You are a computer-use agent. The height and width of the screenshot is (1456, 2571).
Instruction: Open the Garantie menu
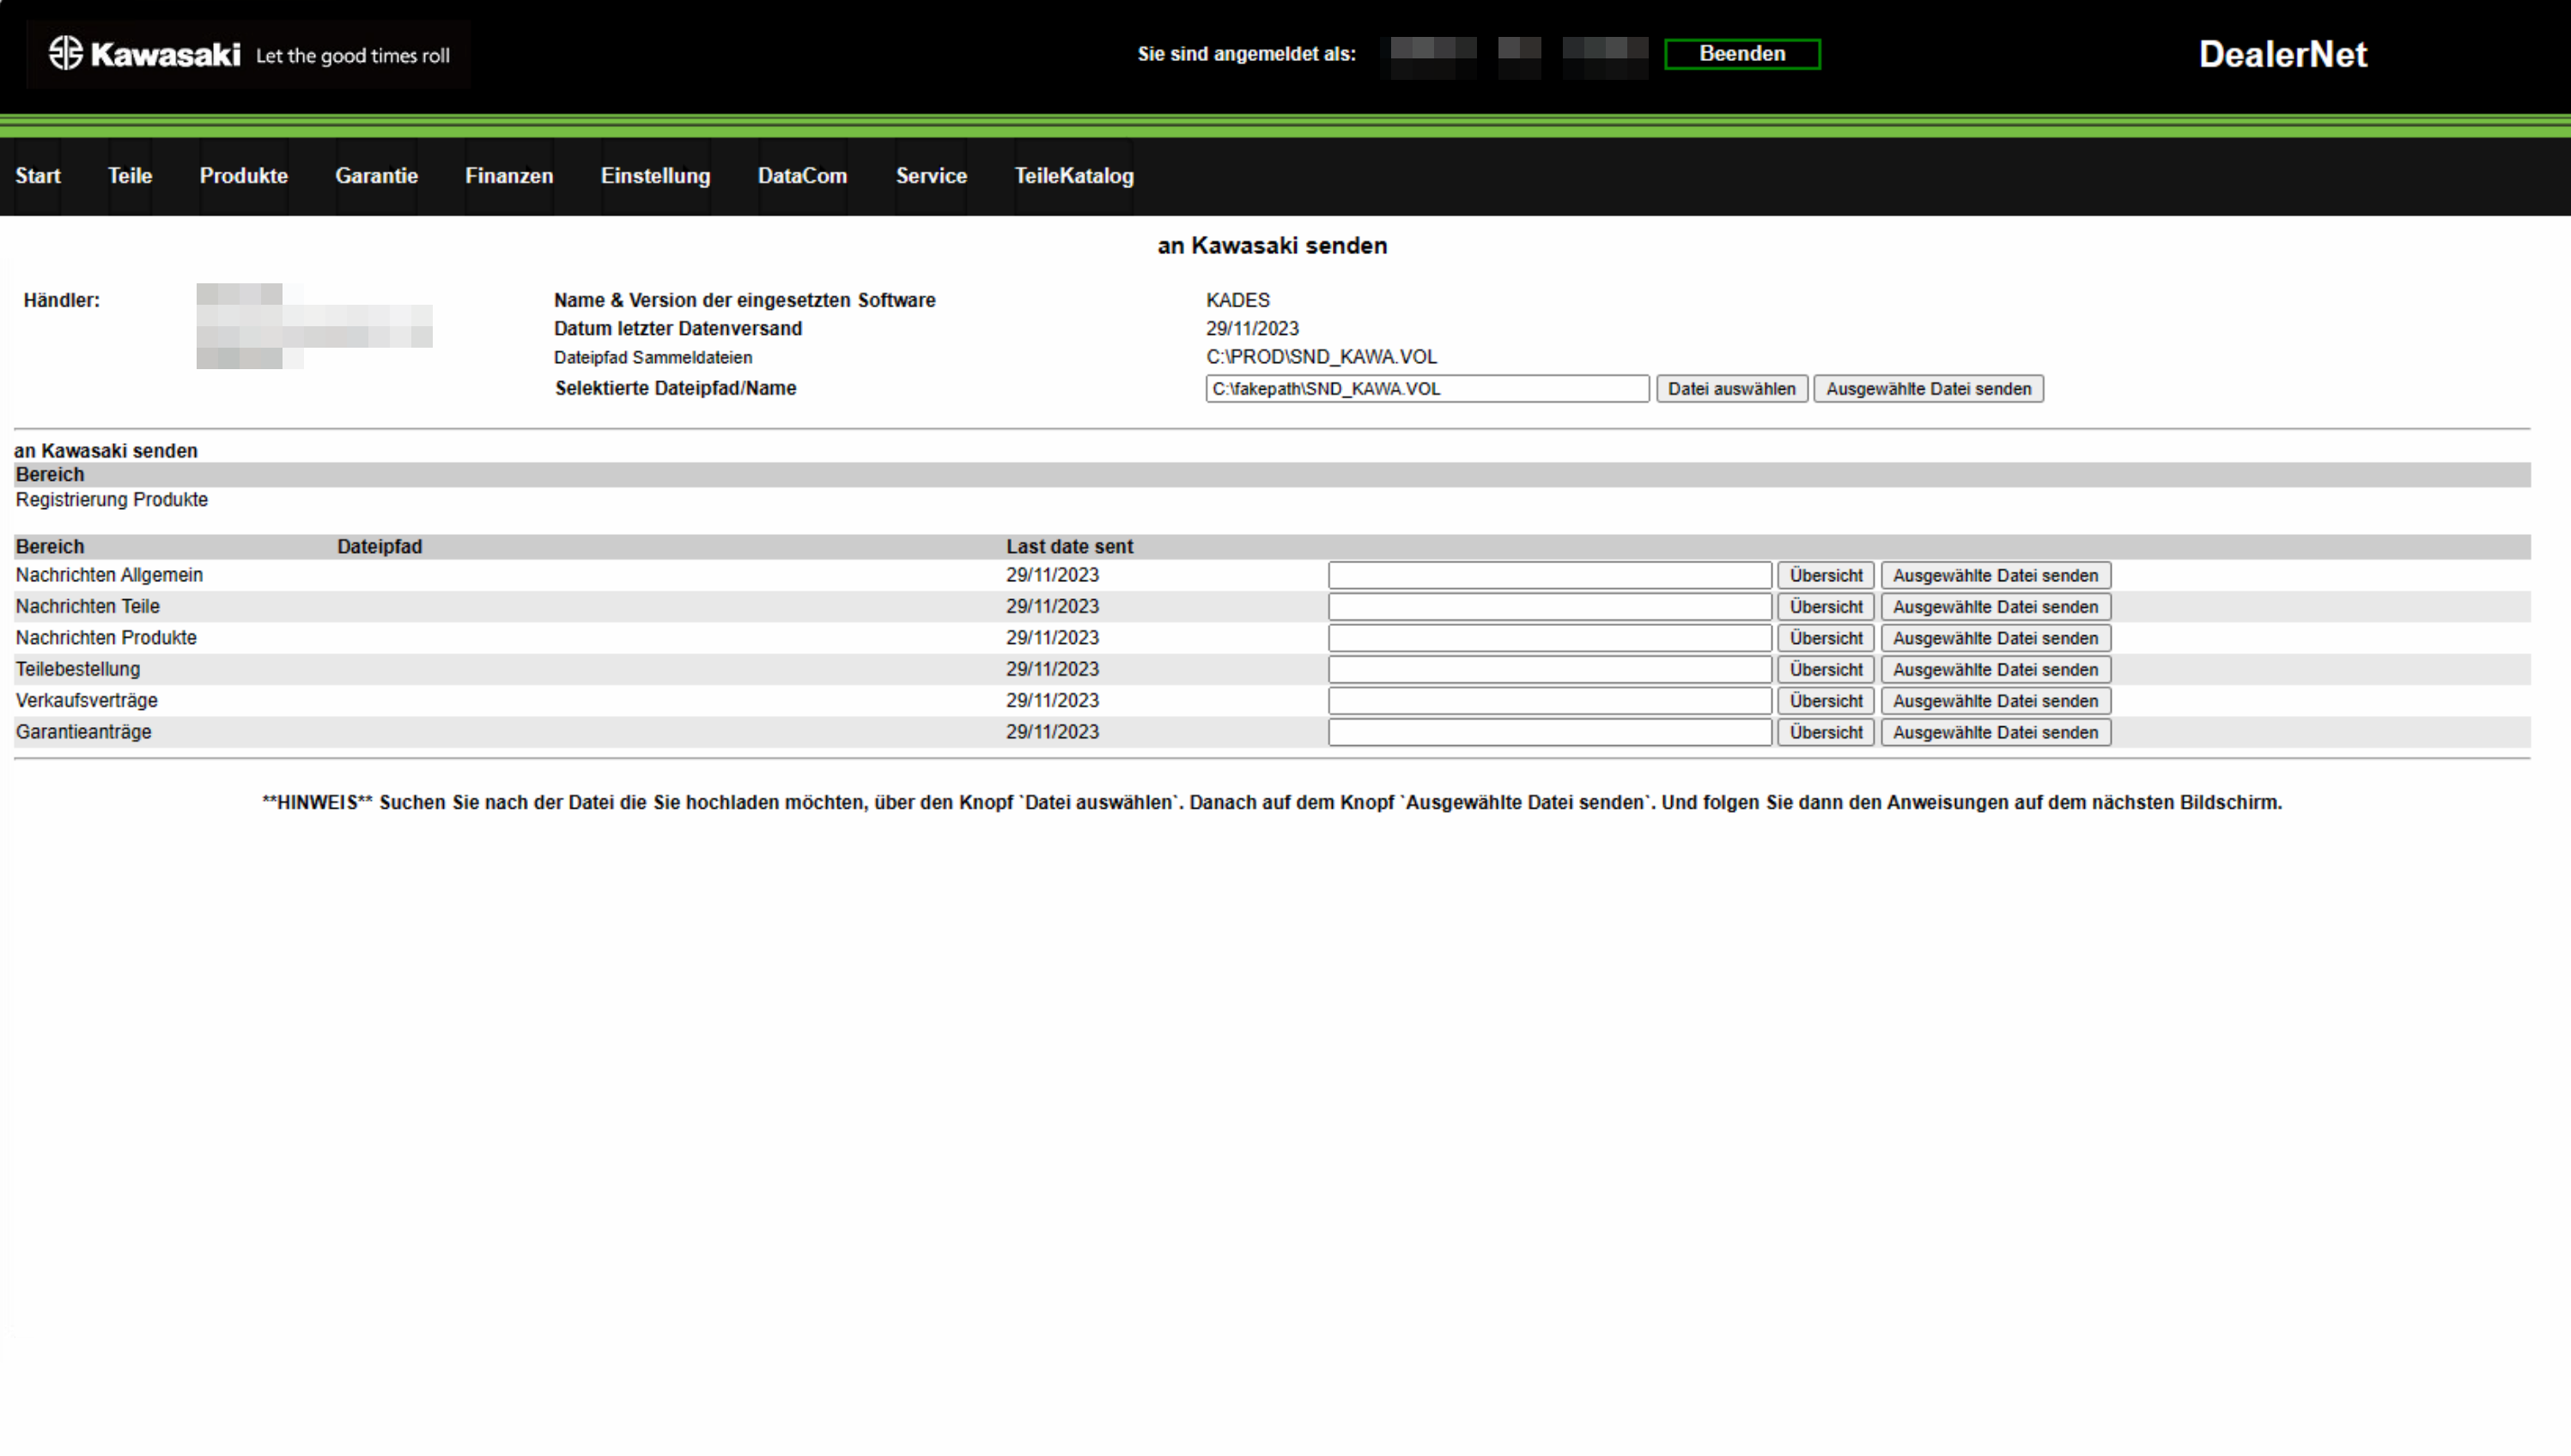(x=376, y=176)
